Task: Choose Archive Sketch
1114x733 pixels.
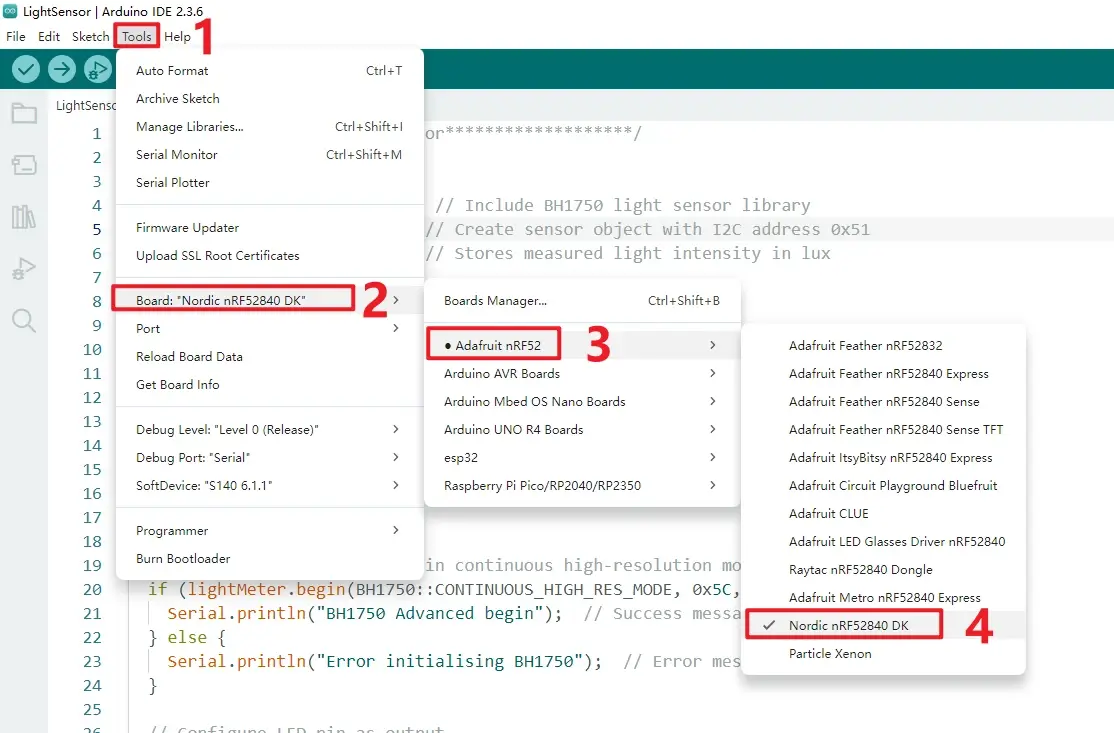Action: [x=270, y=99]
